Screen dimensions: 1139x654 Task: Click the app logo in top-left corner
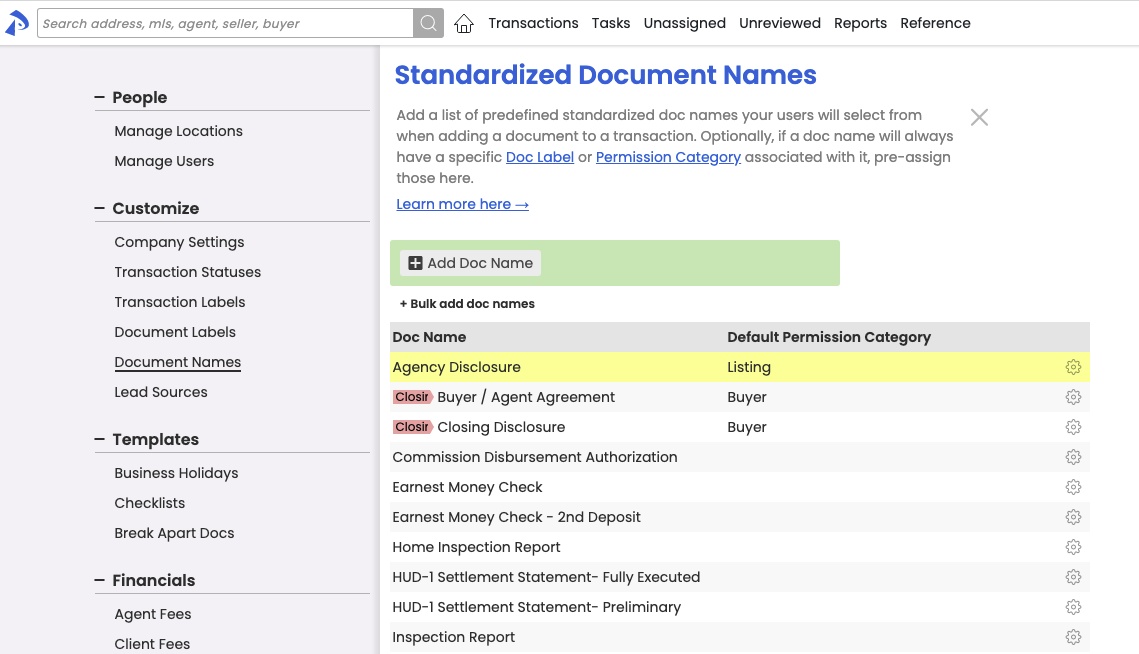(x=17, y=23)
